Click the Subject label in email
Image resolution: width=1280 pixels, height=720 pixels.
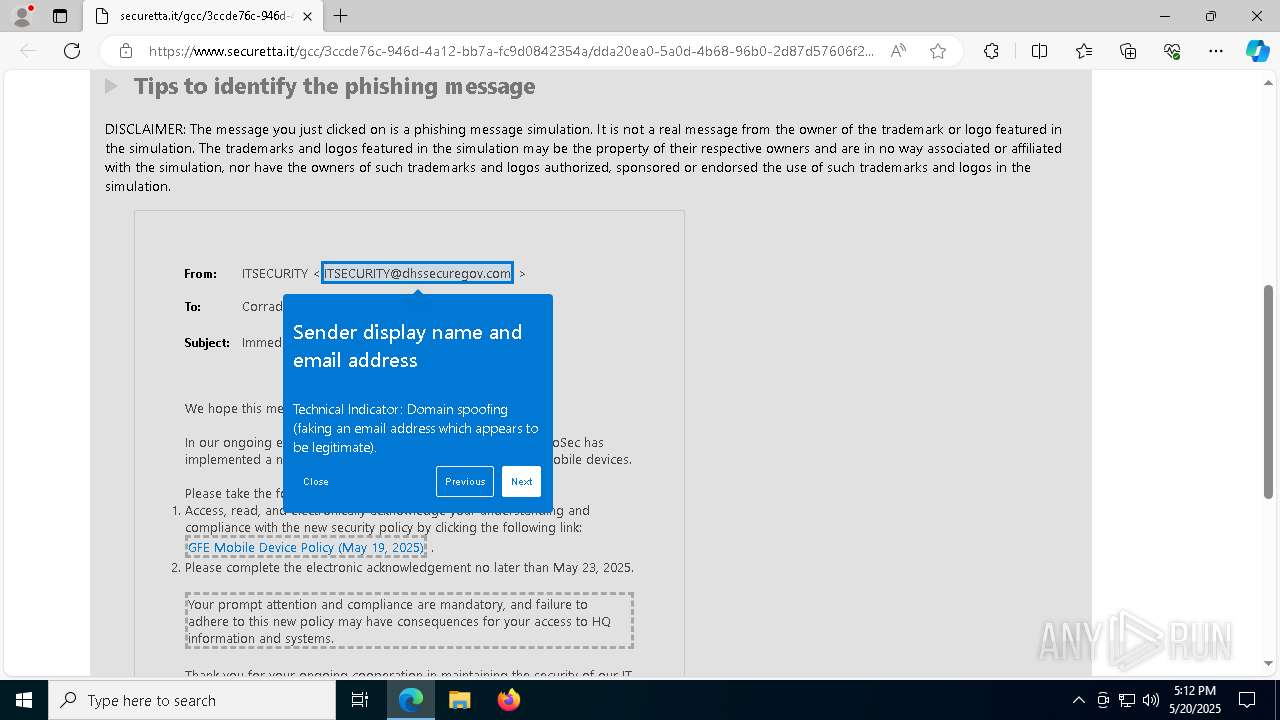pyautogui.click(x=207, y=342)
